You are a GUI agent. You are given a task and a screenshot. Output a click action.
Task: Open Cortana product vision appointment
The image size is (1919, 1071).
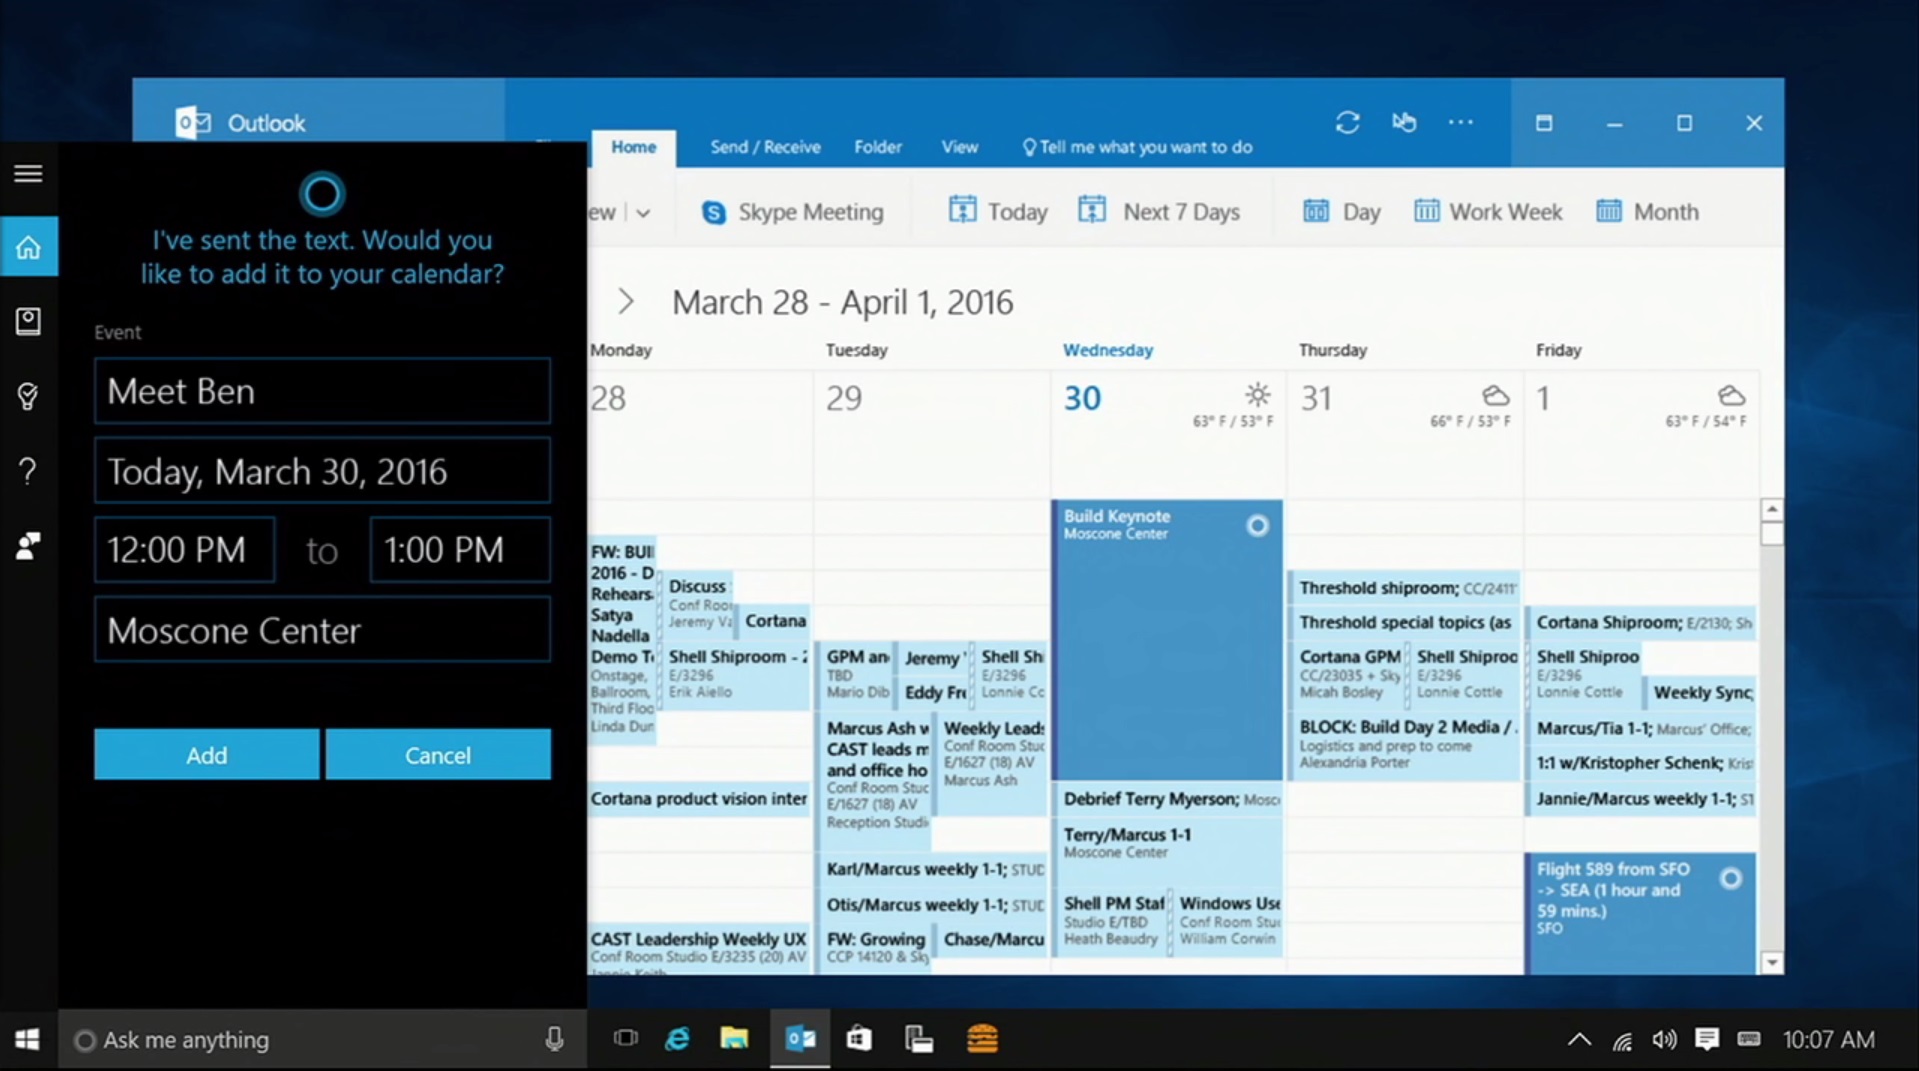(x=698, y=799)
